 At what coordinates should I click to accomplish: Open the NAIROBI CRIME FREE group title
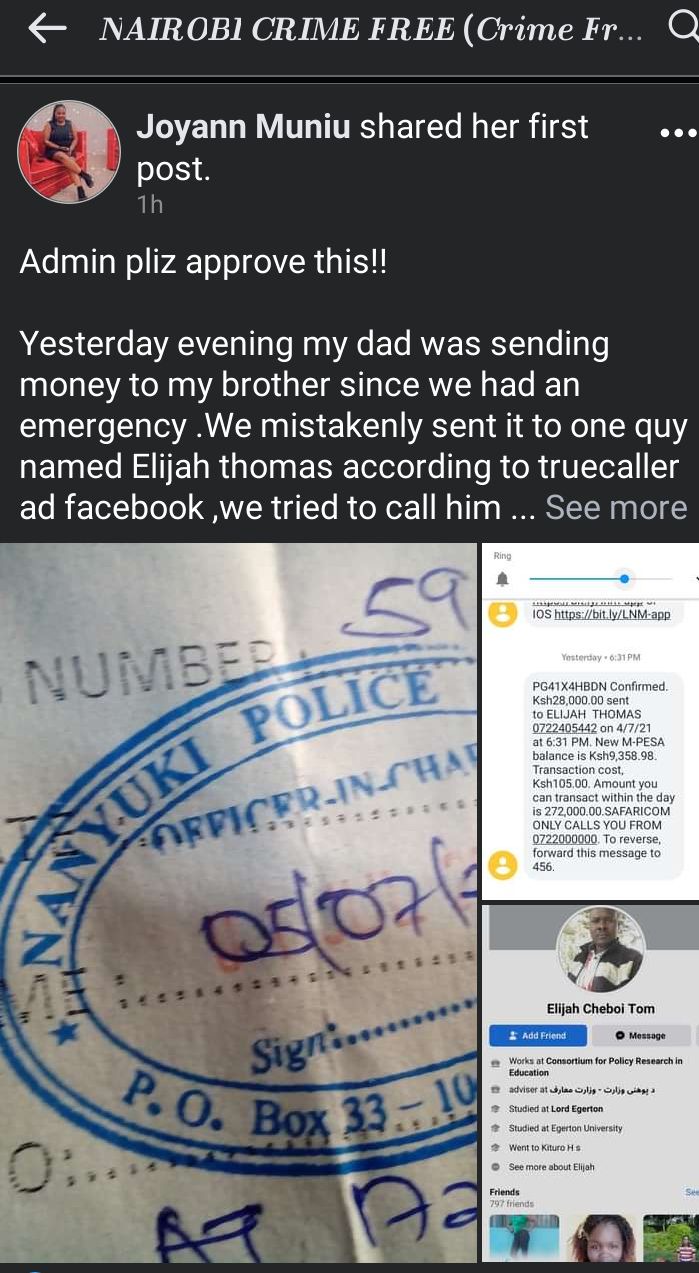(x=370, y=30)
